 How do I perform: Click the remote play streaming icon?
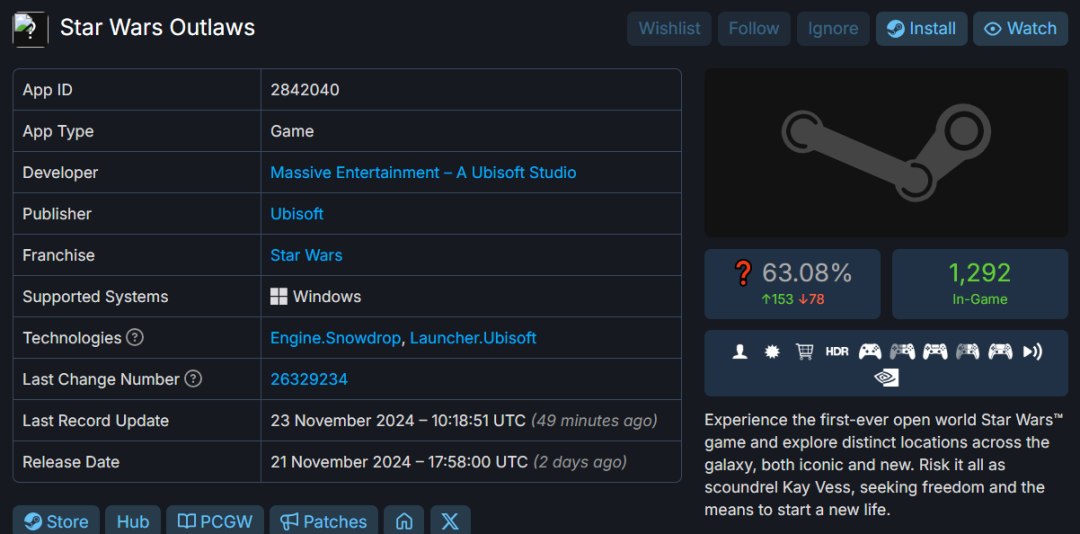pos(1033,351)
